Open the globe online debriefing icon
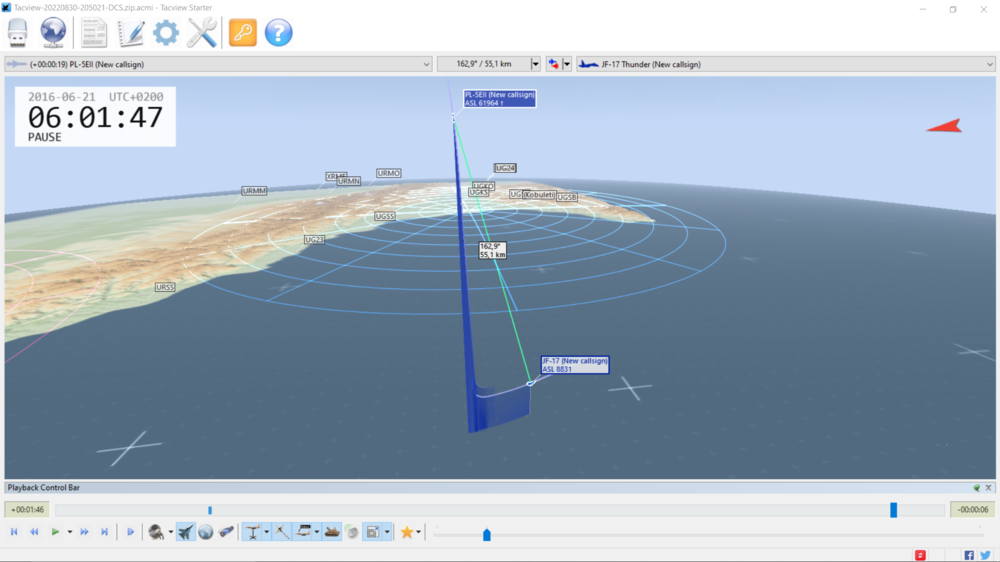The image size is (1000, 562). 53,33
